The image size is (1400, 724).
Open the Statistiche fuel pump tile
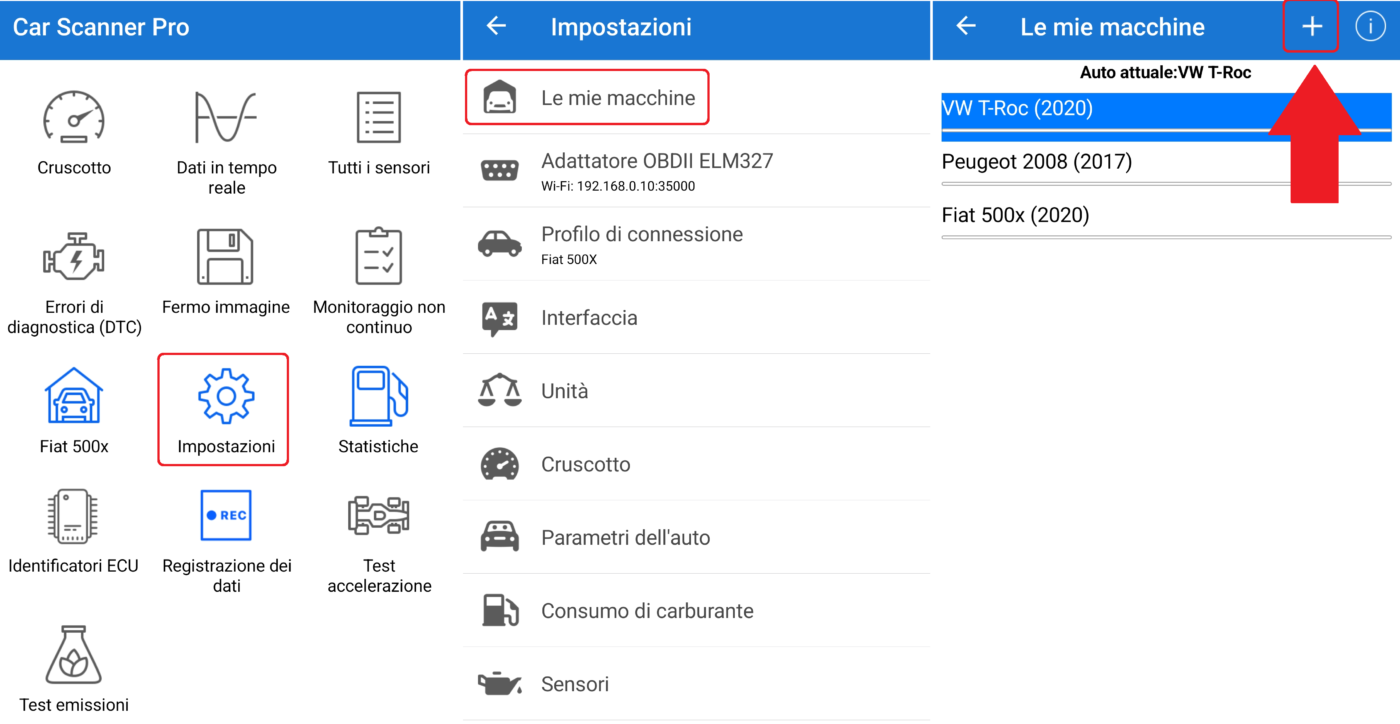(x=379, y=410)
